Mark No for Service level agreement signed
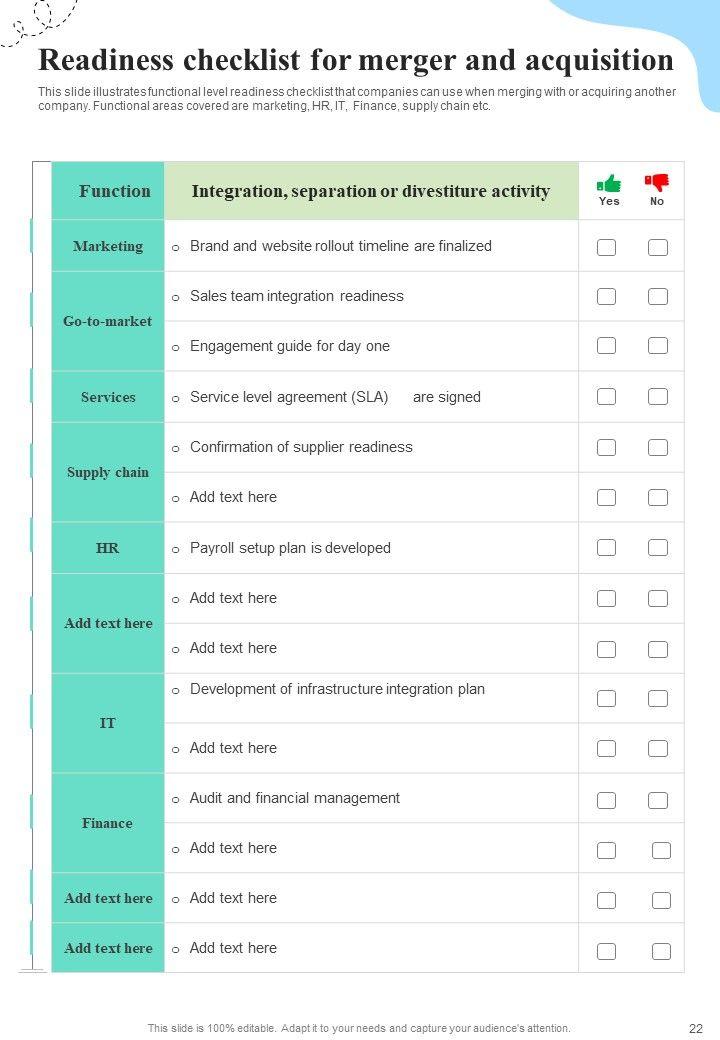The width and height of the screenshot is (720, 1040). [658, 397]
